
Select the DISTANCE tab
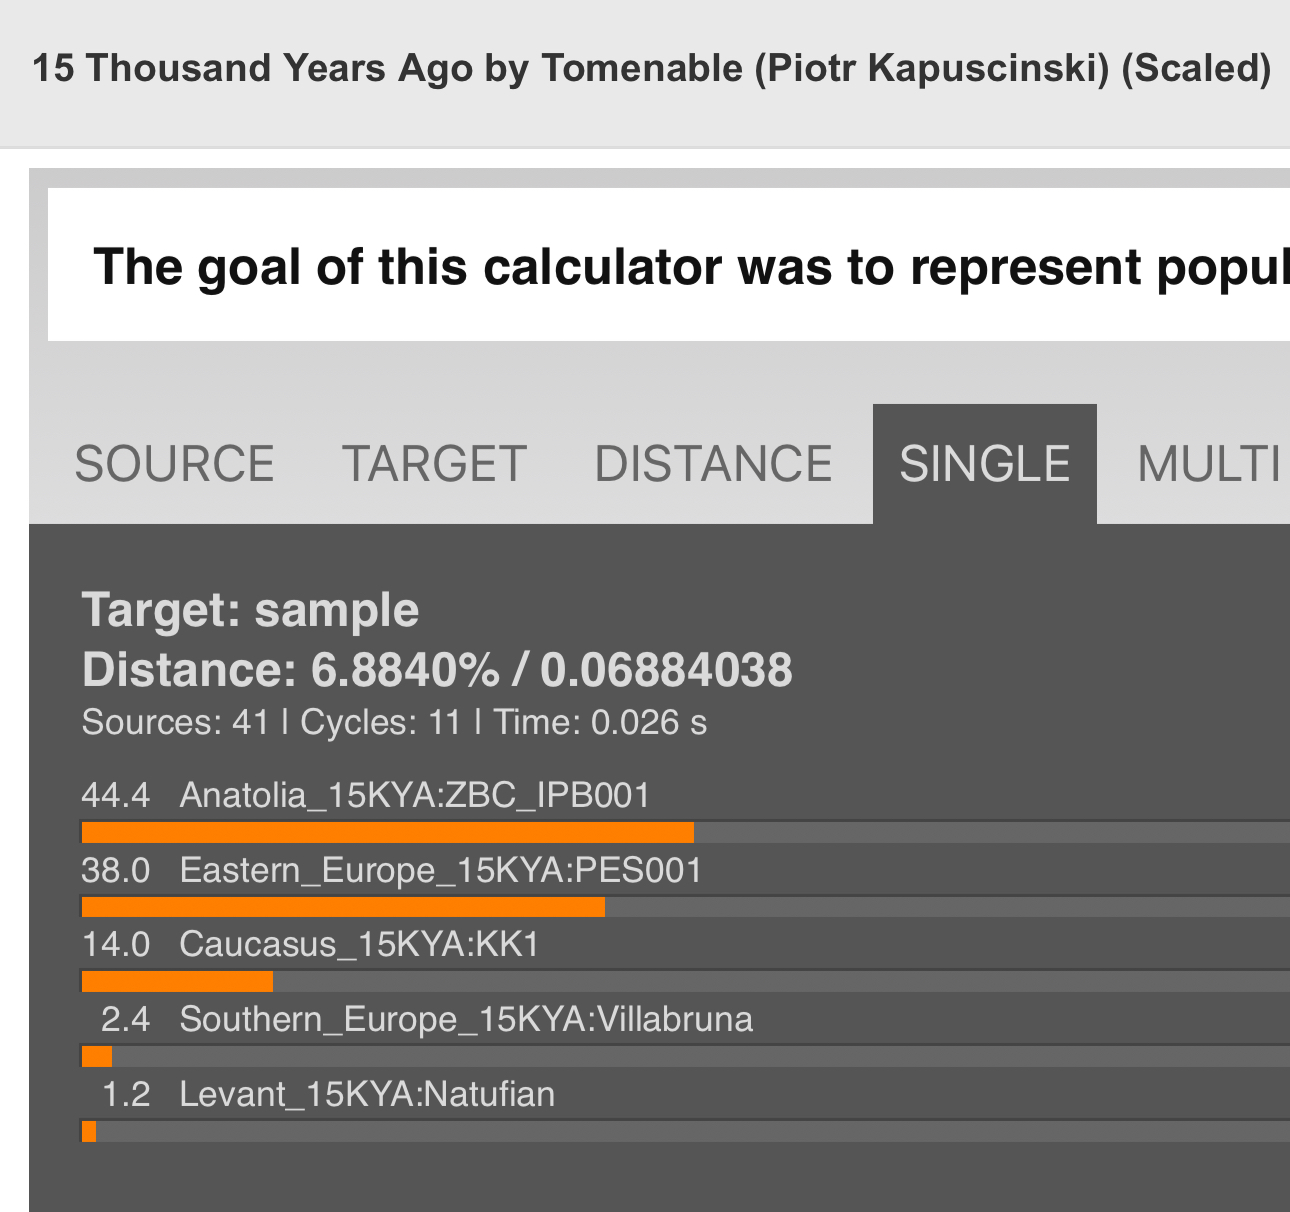[x=713, y=464]
